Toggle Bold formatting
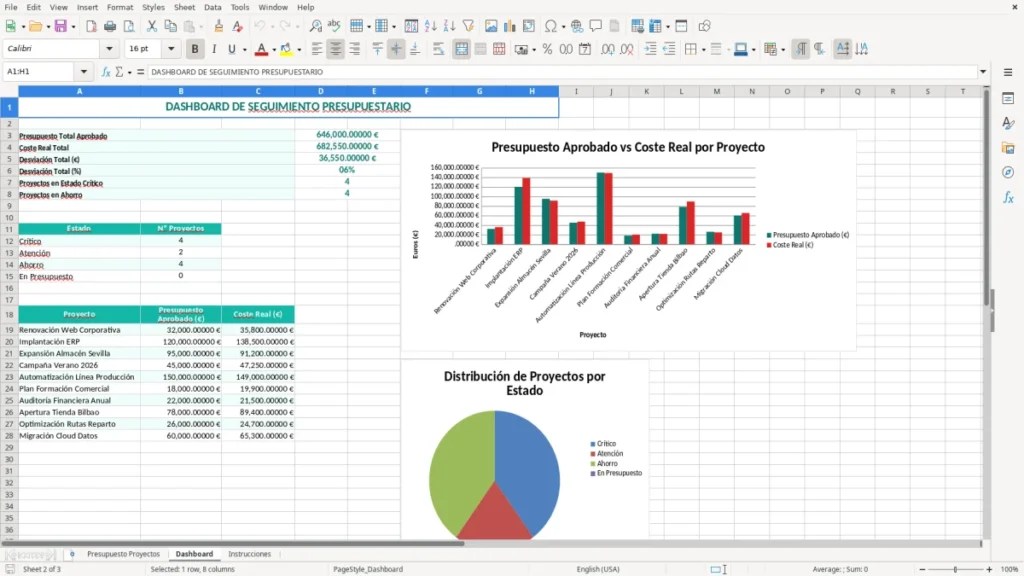This screenshot has height=576, width=1024. [195, 49]
